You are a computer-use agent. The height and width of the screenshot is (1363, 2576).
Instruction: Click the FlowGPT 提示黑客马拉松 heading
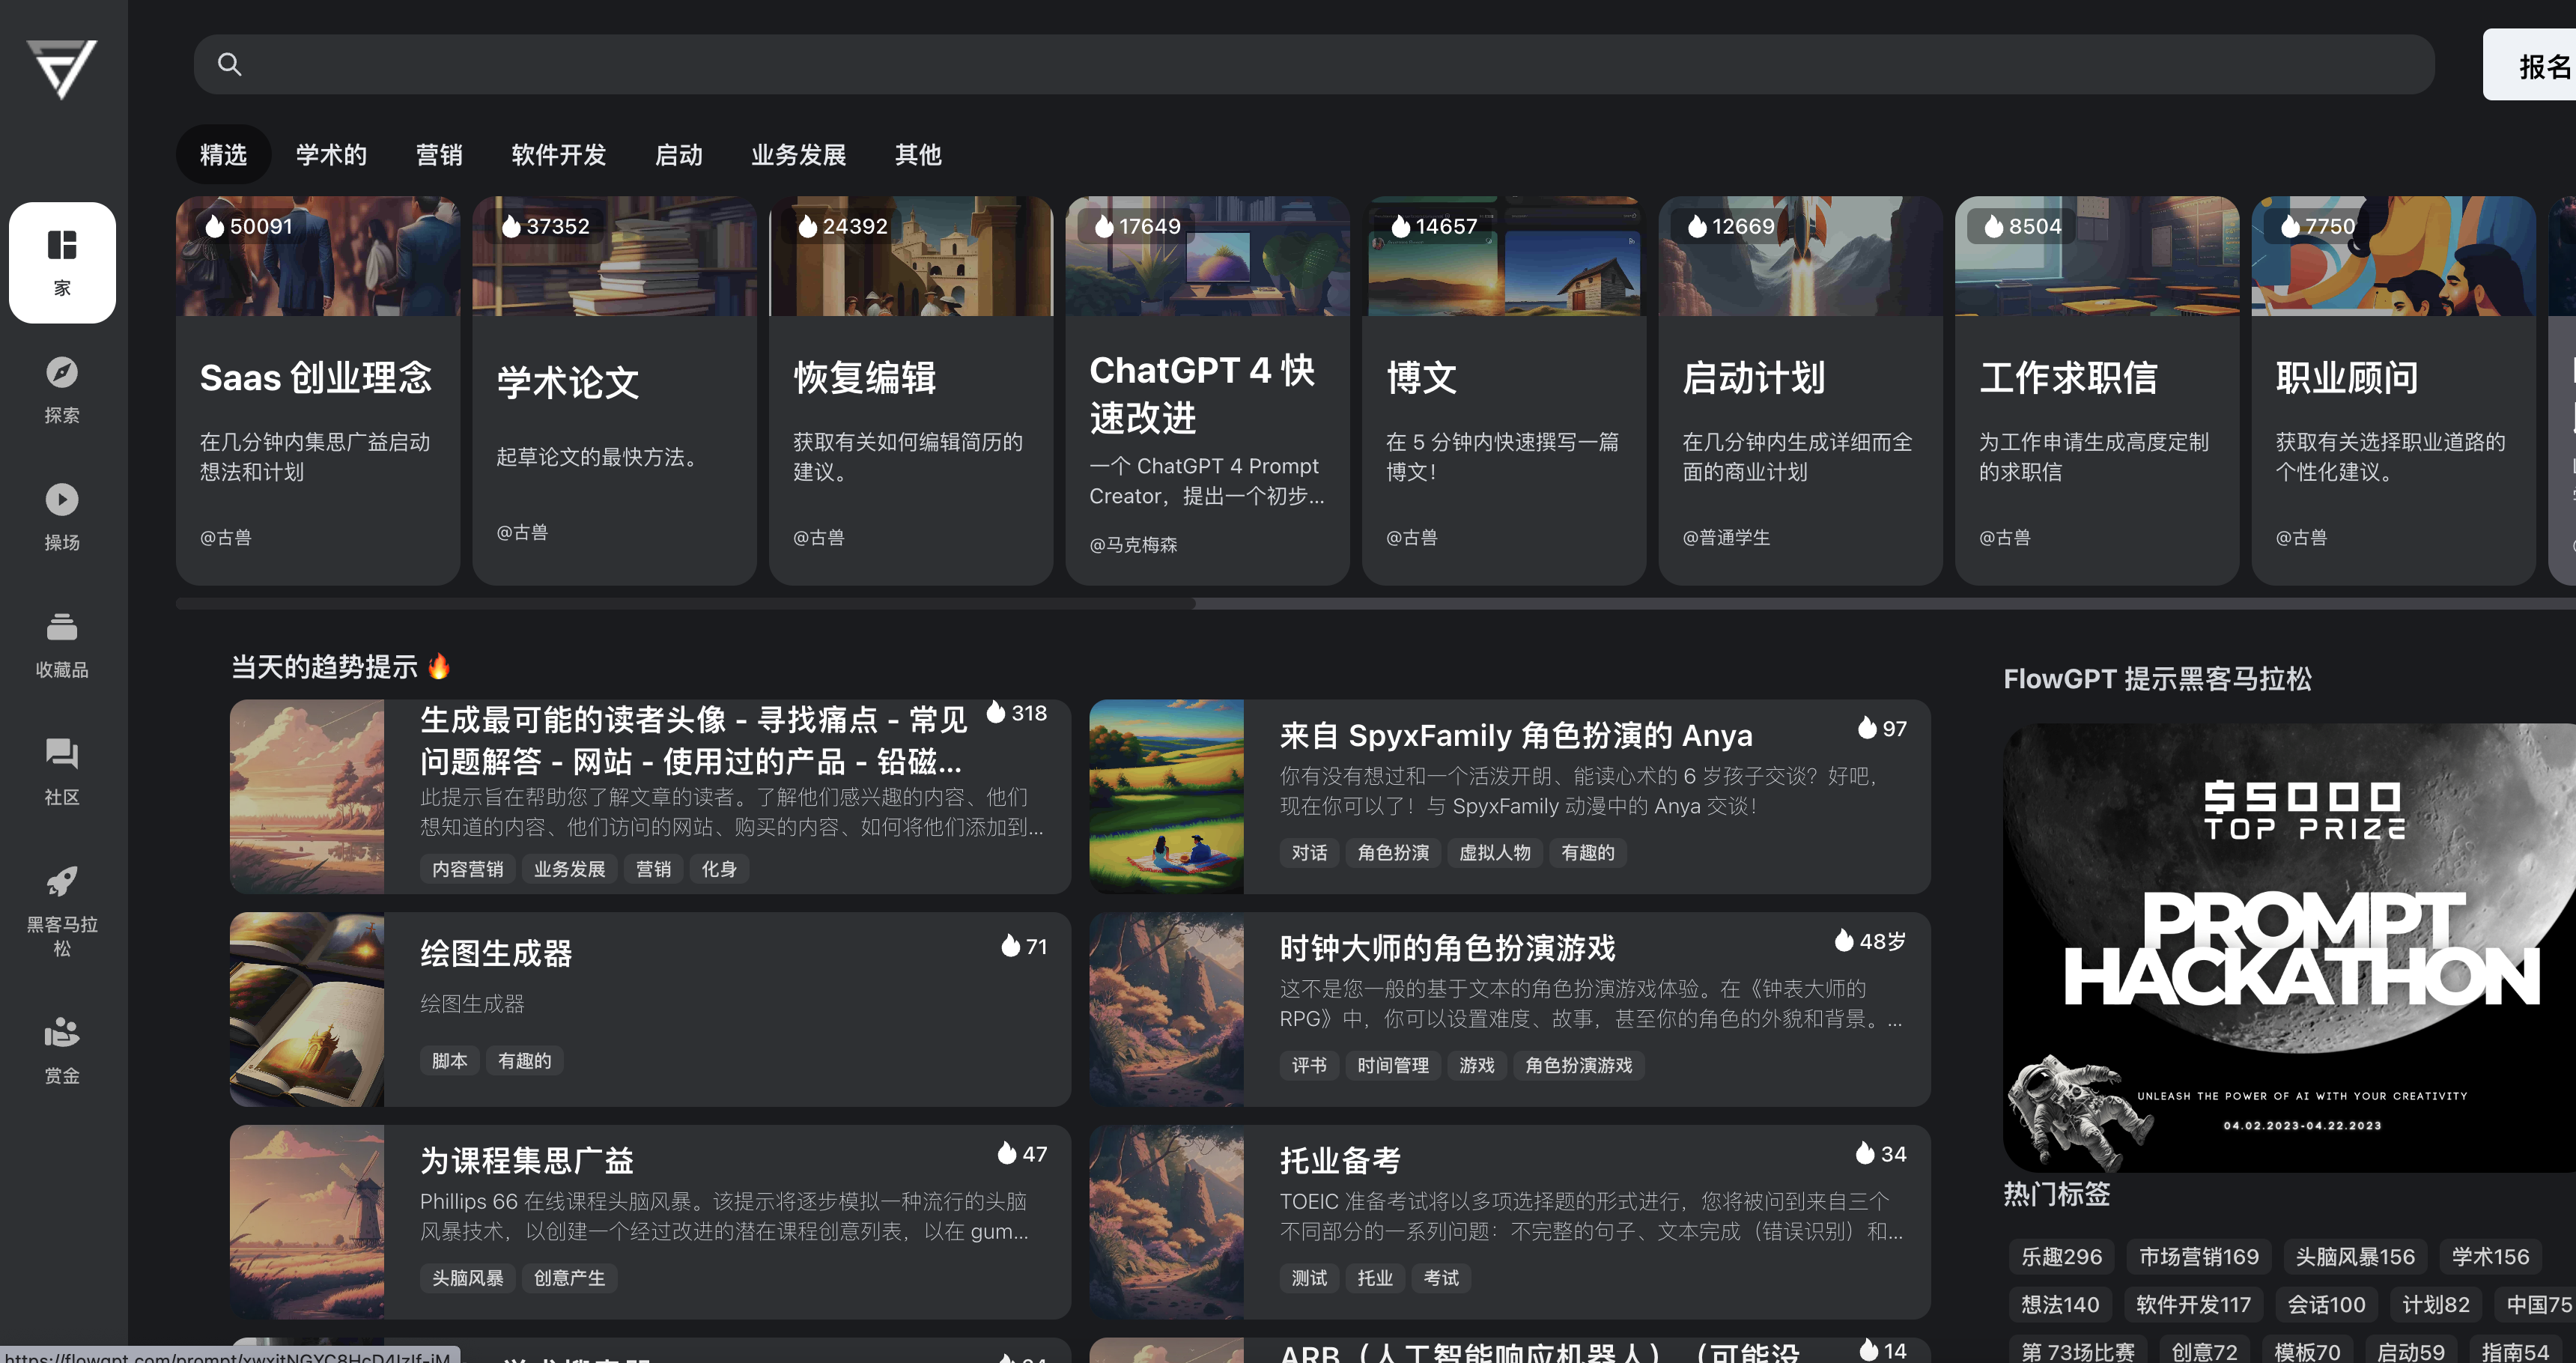(2157, 679)
